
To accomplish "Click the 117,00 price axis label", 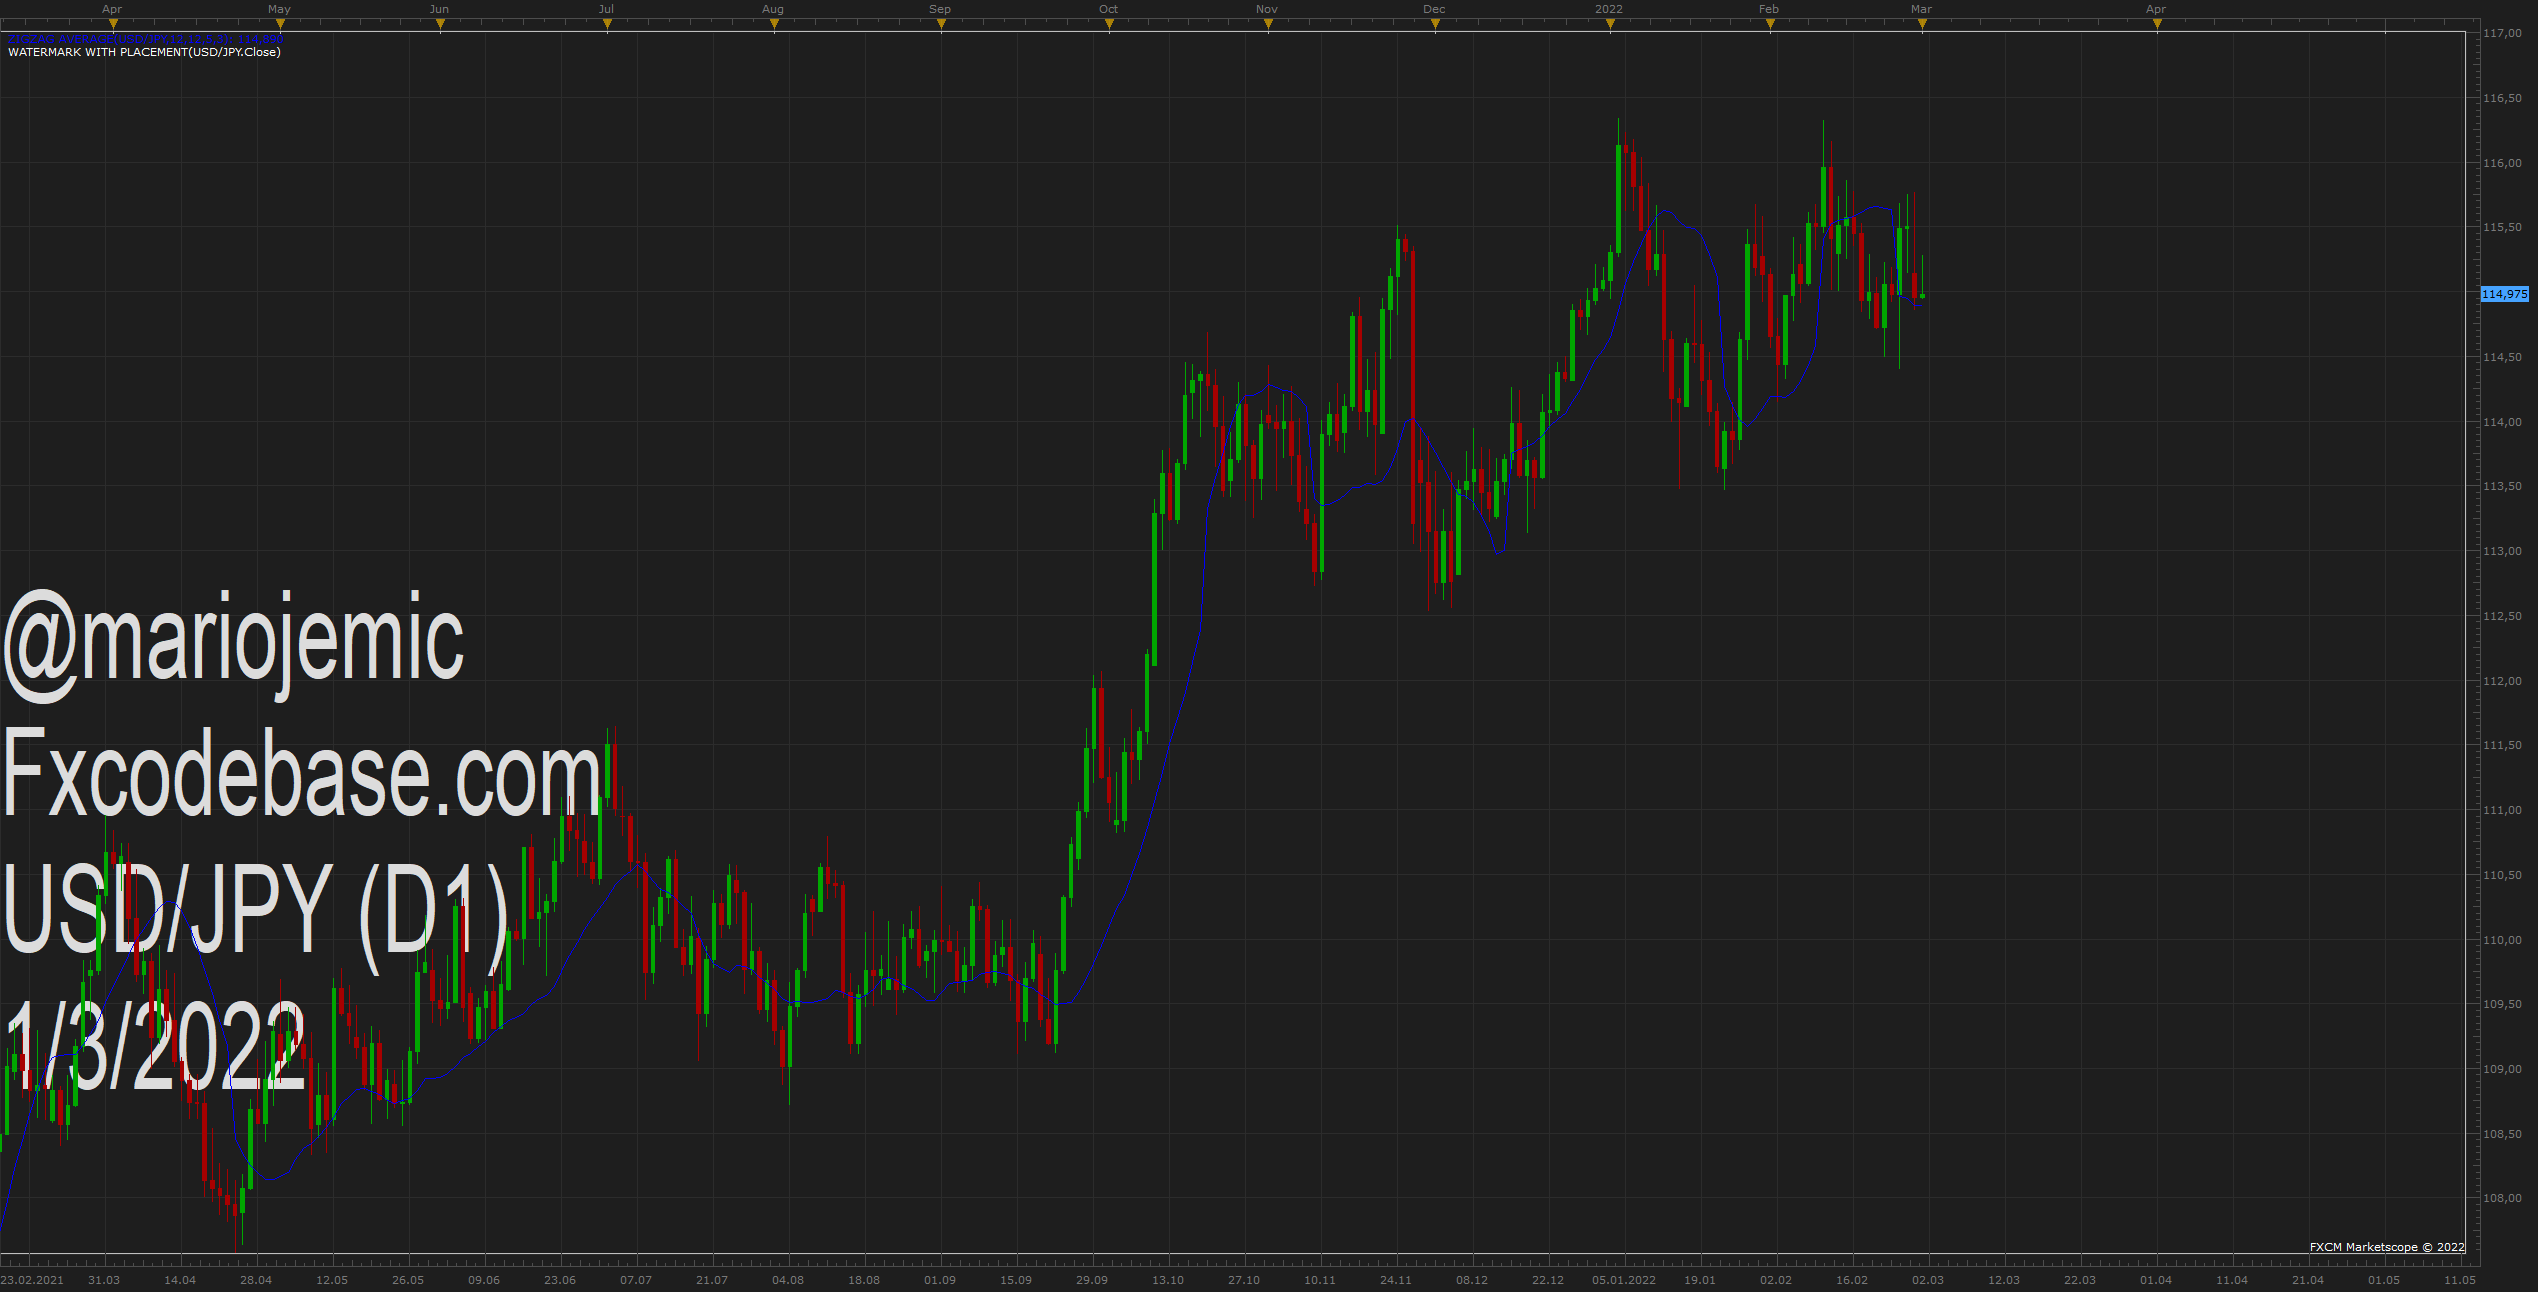I will click(x=2502, y=33).
